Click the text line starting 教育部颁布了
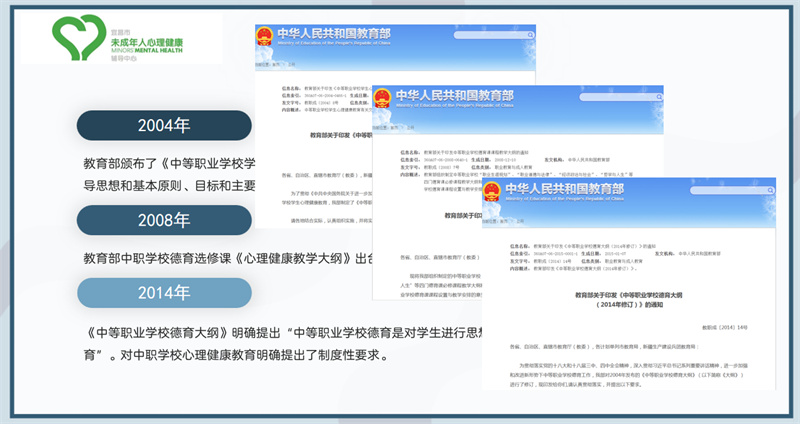Screen dimensions: 800x424 pos(170,163)
